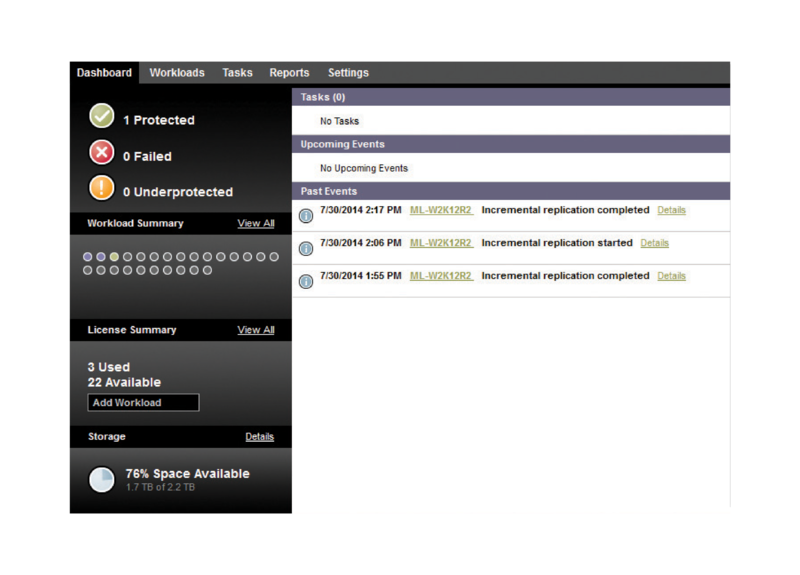Click View All beside Workload Summary
Screen dimensions: 800x575
[x=256, y=223]
